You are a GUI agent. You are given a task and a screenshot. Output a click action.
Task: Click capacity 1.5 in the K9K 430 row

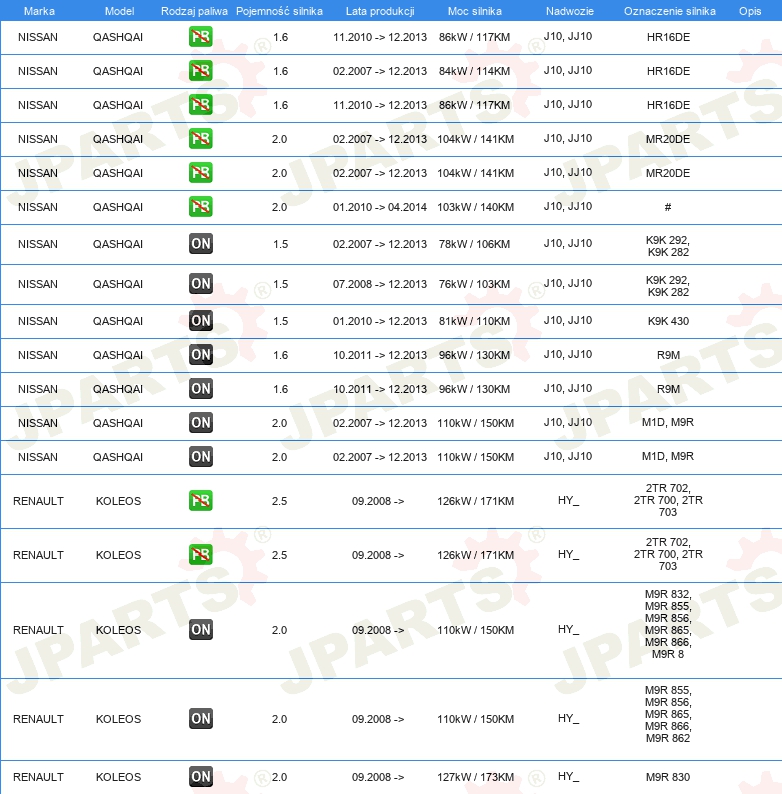point(281,321)
